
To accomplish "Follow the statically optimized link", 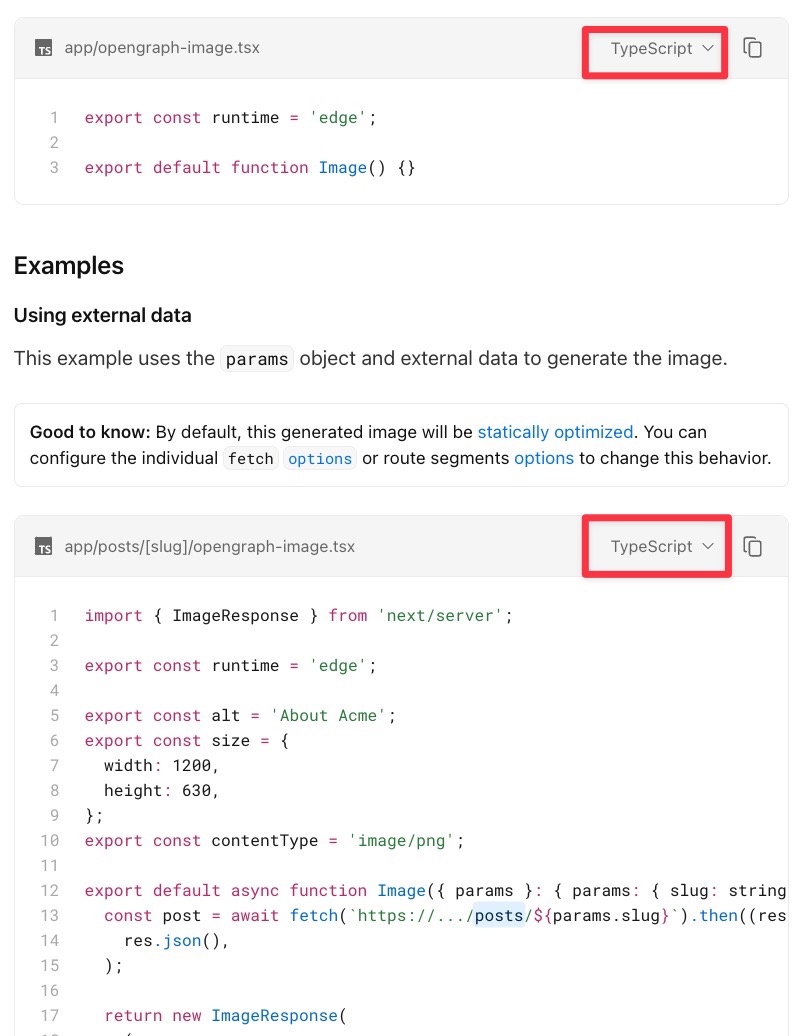I will tap(555, 432).
